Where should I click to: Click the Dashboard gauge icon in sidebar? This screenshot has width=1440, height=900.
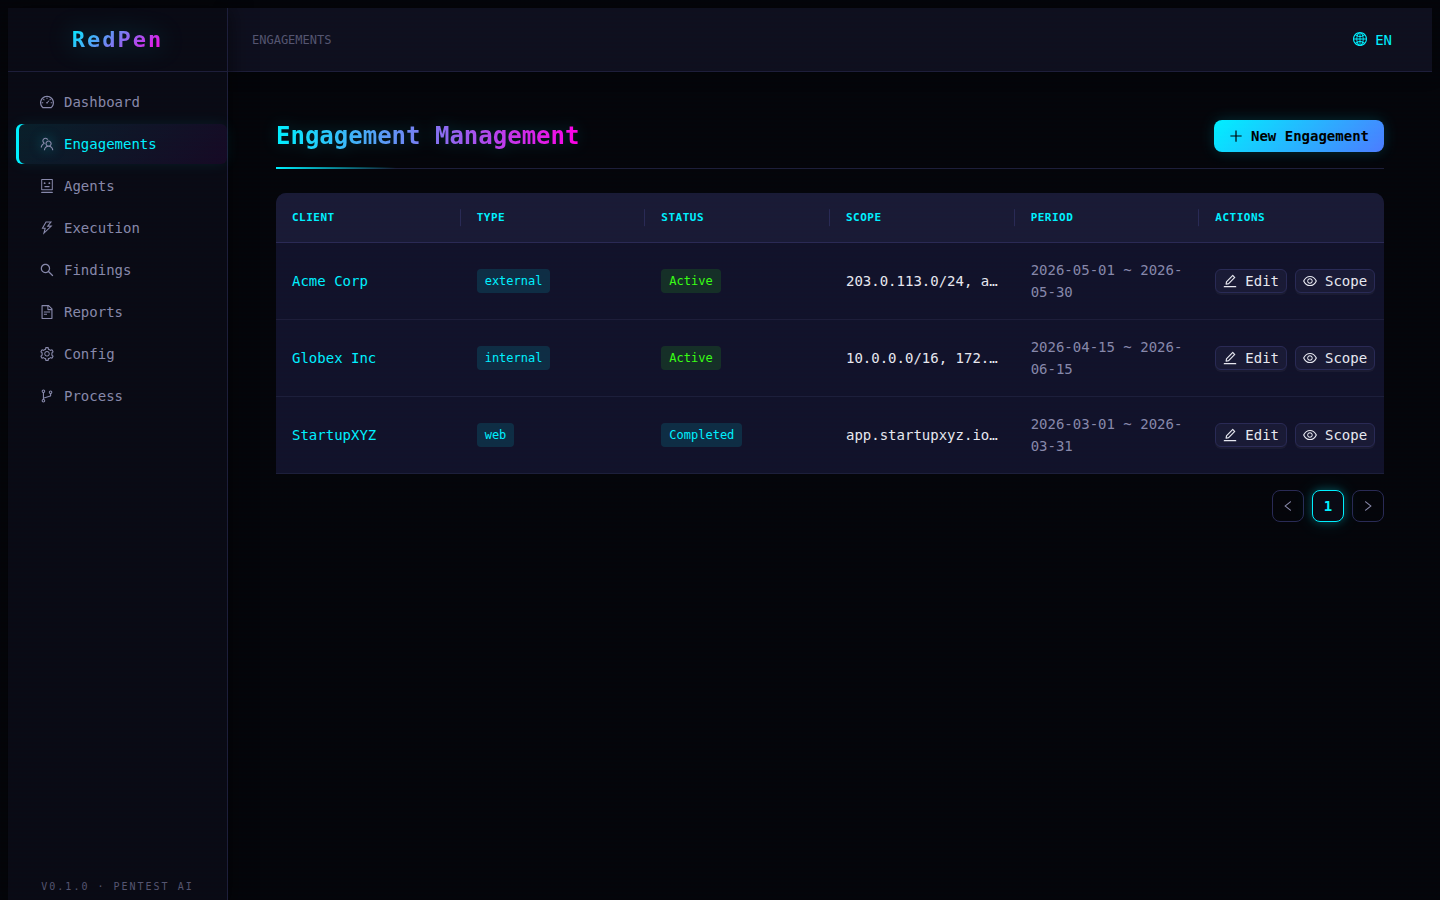tap(47, 102)
